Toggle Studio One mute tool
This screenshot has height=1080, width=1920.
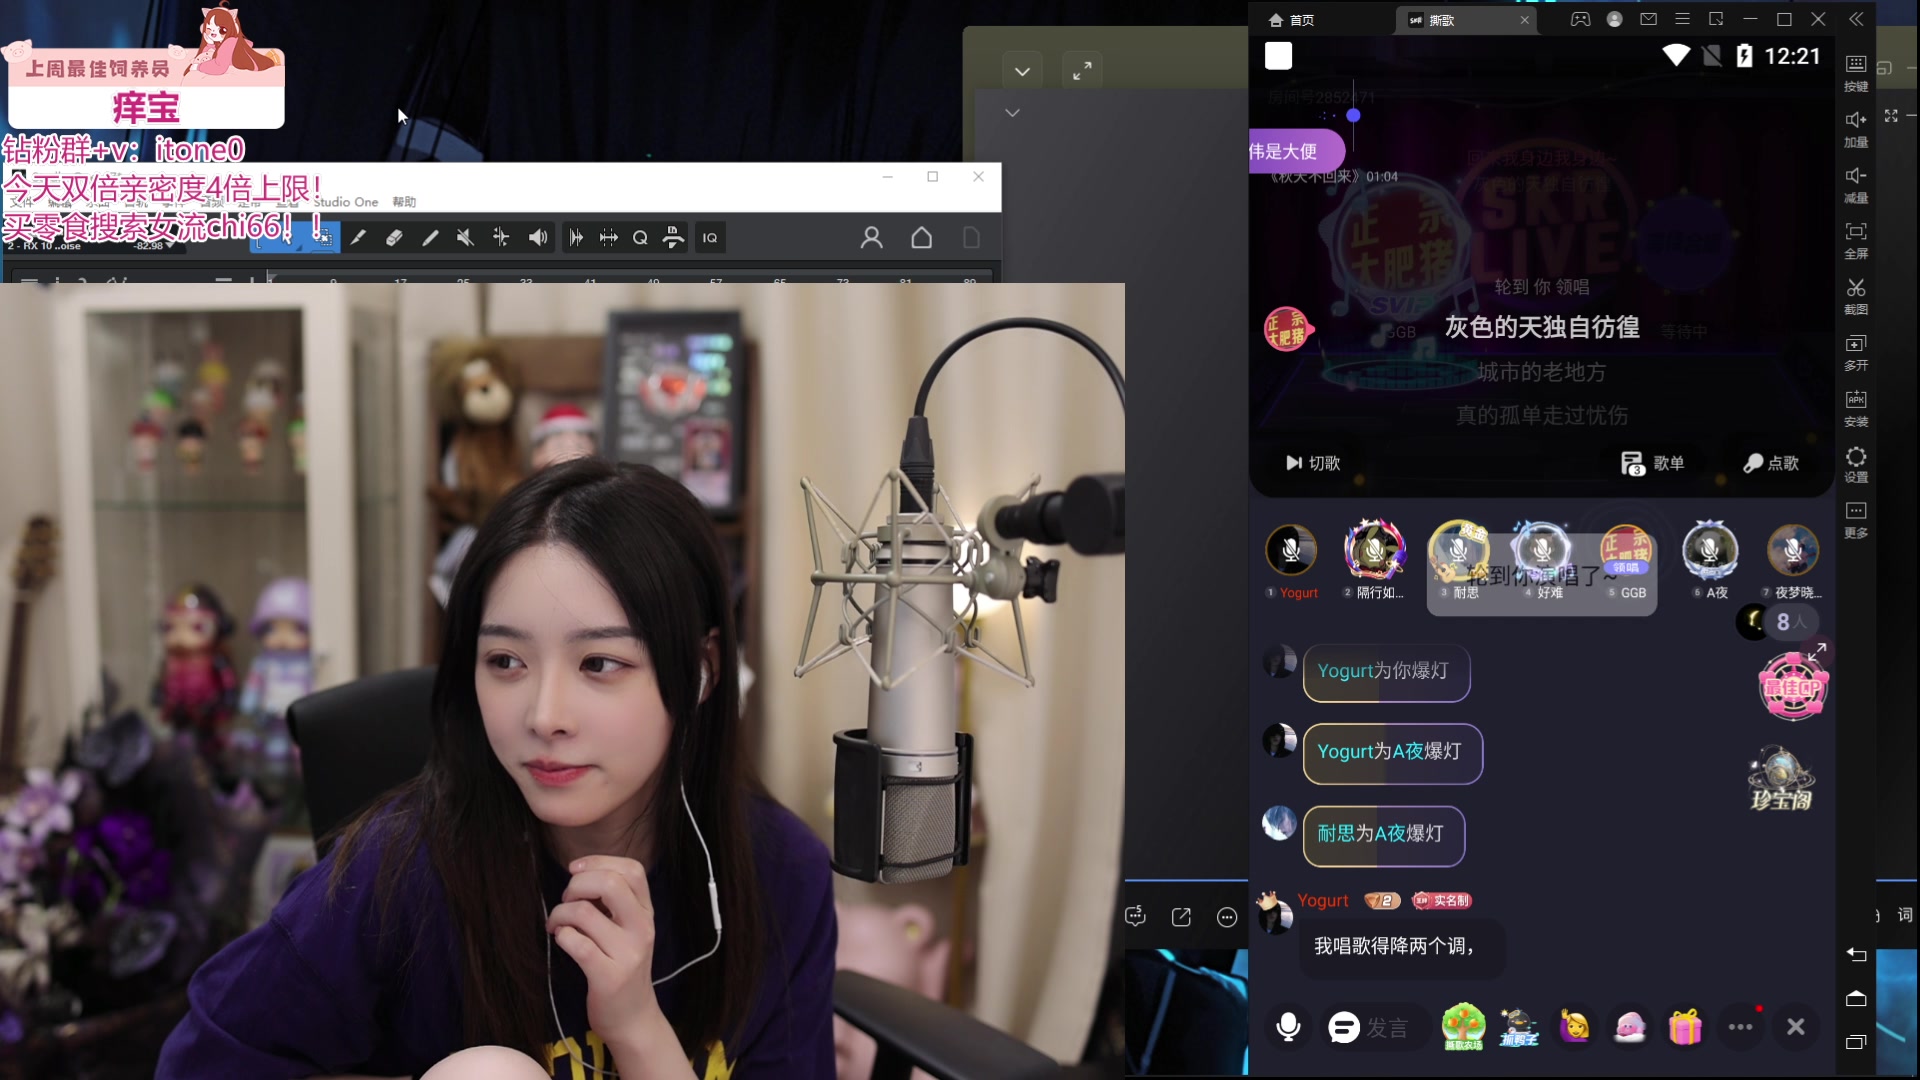465,238
